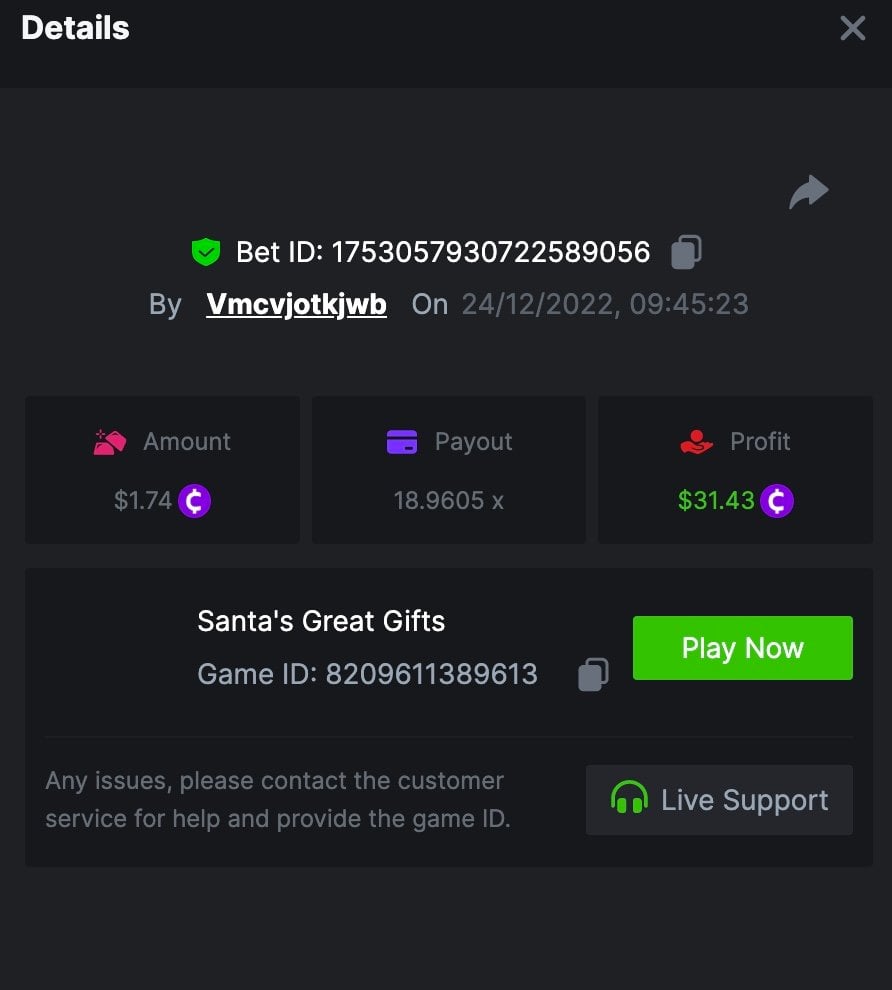Click the purple Payout card icon
892x990 pixels.
(x=402, y=442)
